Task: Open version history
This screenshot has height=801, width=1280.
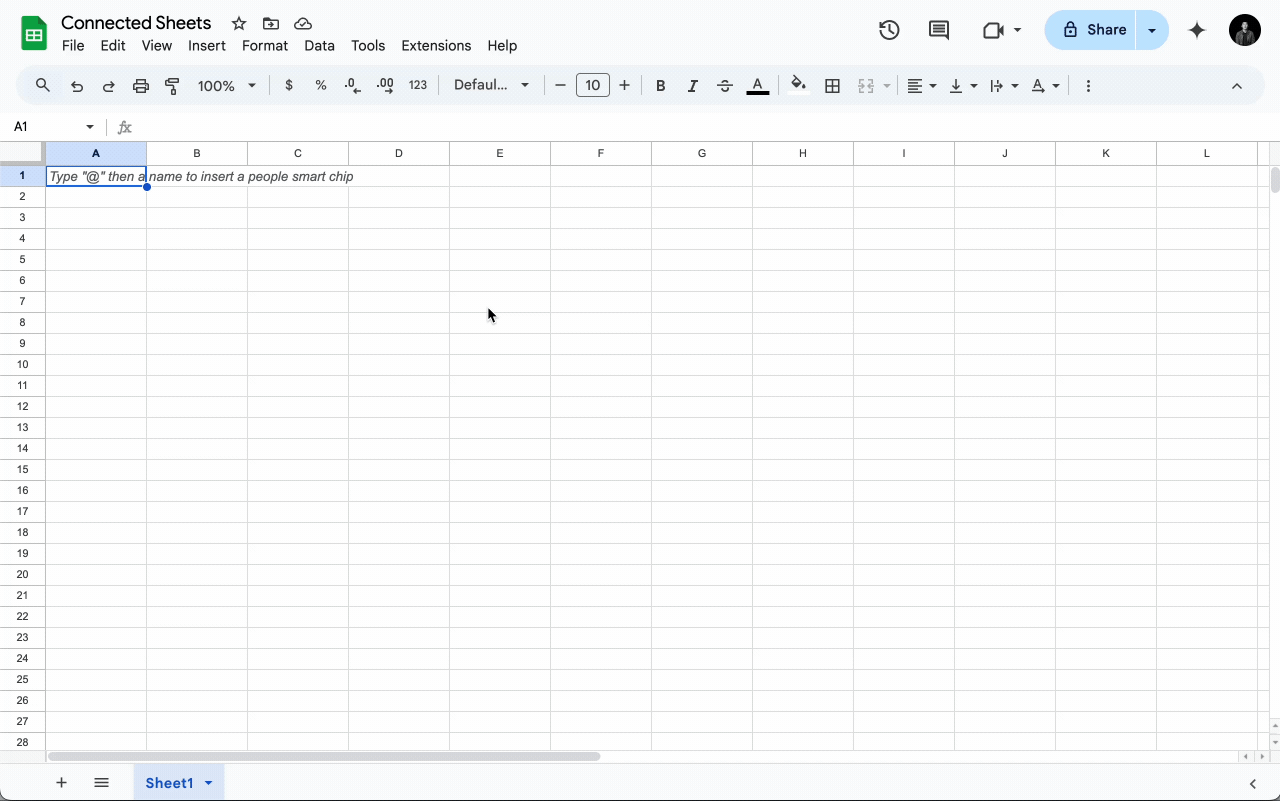Action: click(888, 30)
